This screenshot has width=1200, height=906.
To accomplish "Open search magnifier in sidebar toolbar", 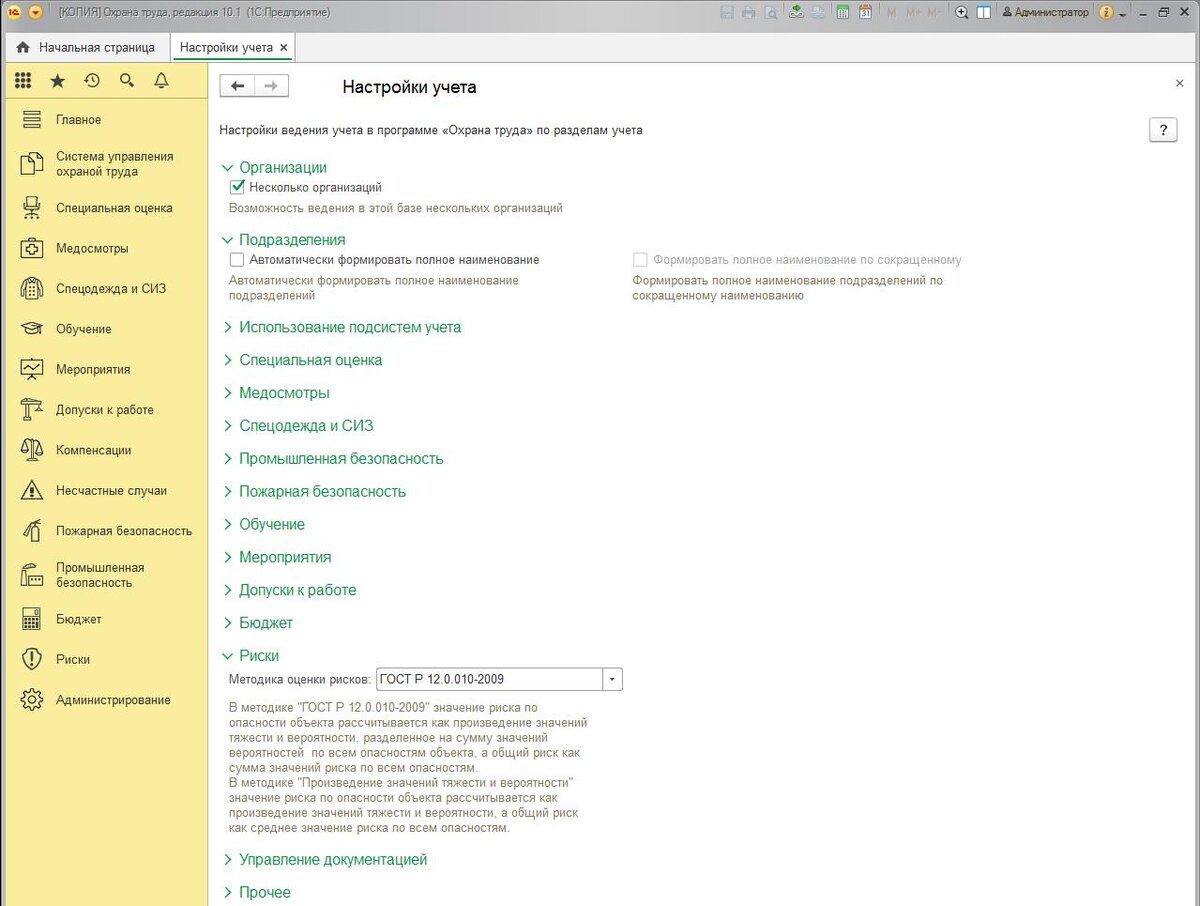I will pyautogui.click(x=127, y=81).
